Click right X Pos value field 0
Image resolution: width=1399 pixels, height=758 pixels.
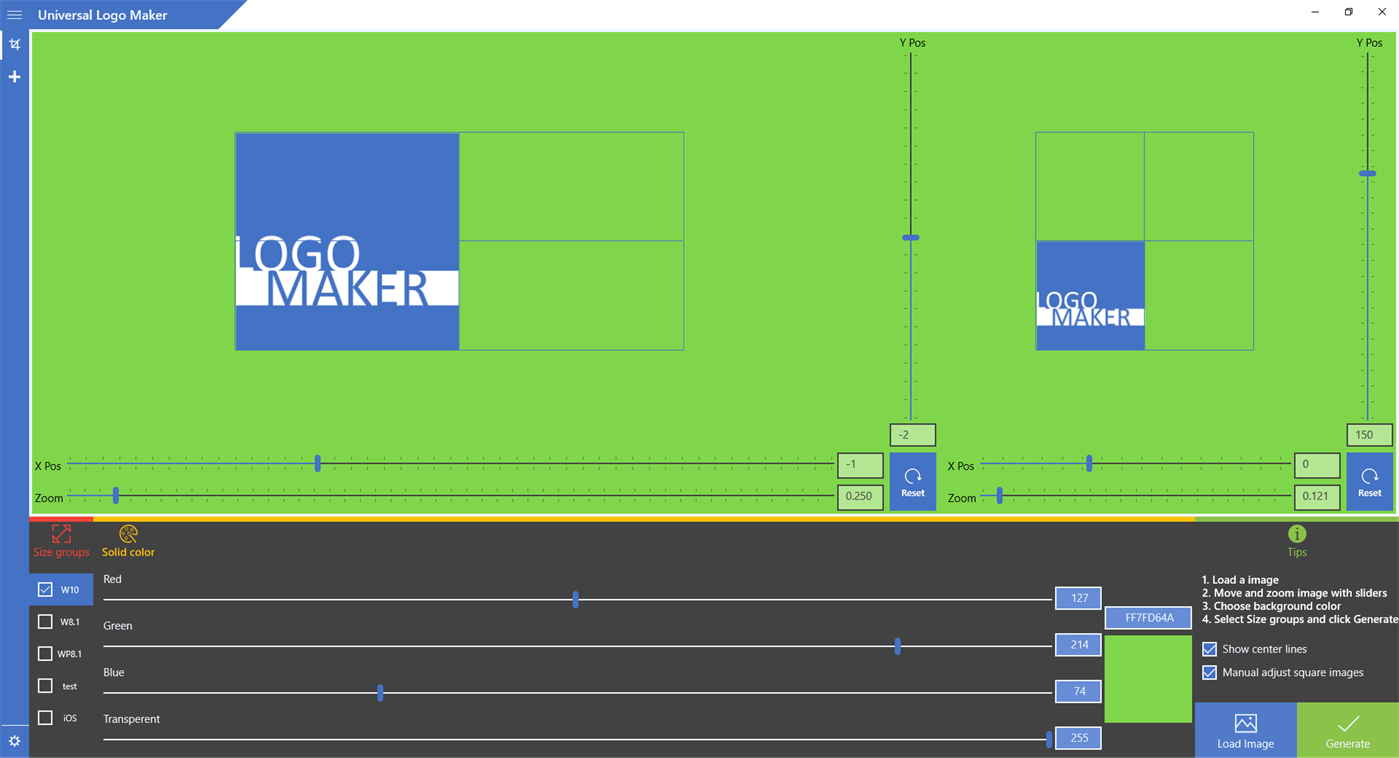coord(1317,465)
